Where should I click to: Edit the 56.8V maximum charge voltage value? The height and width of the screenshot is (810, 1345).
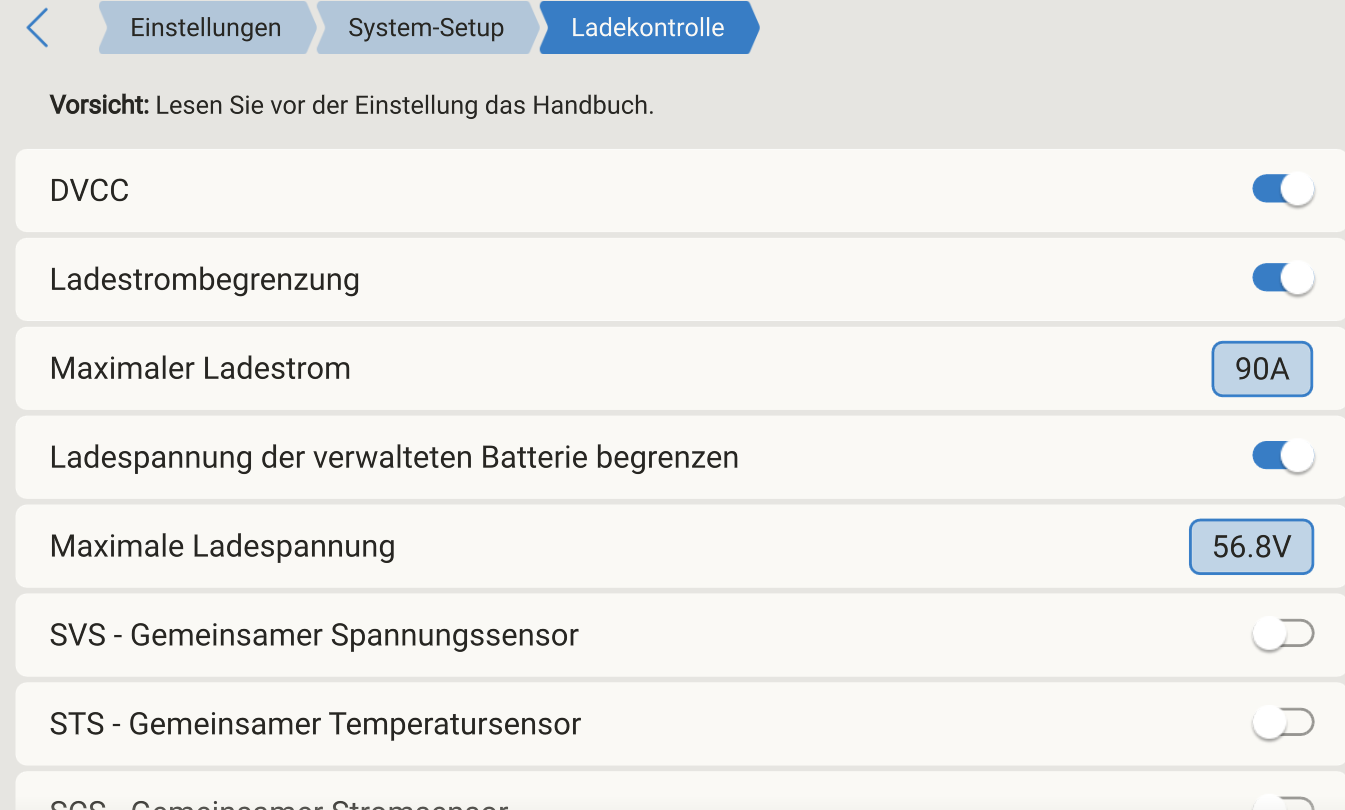1250,547
